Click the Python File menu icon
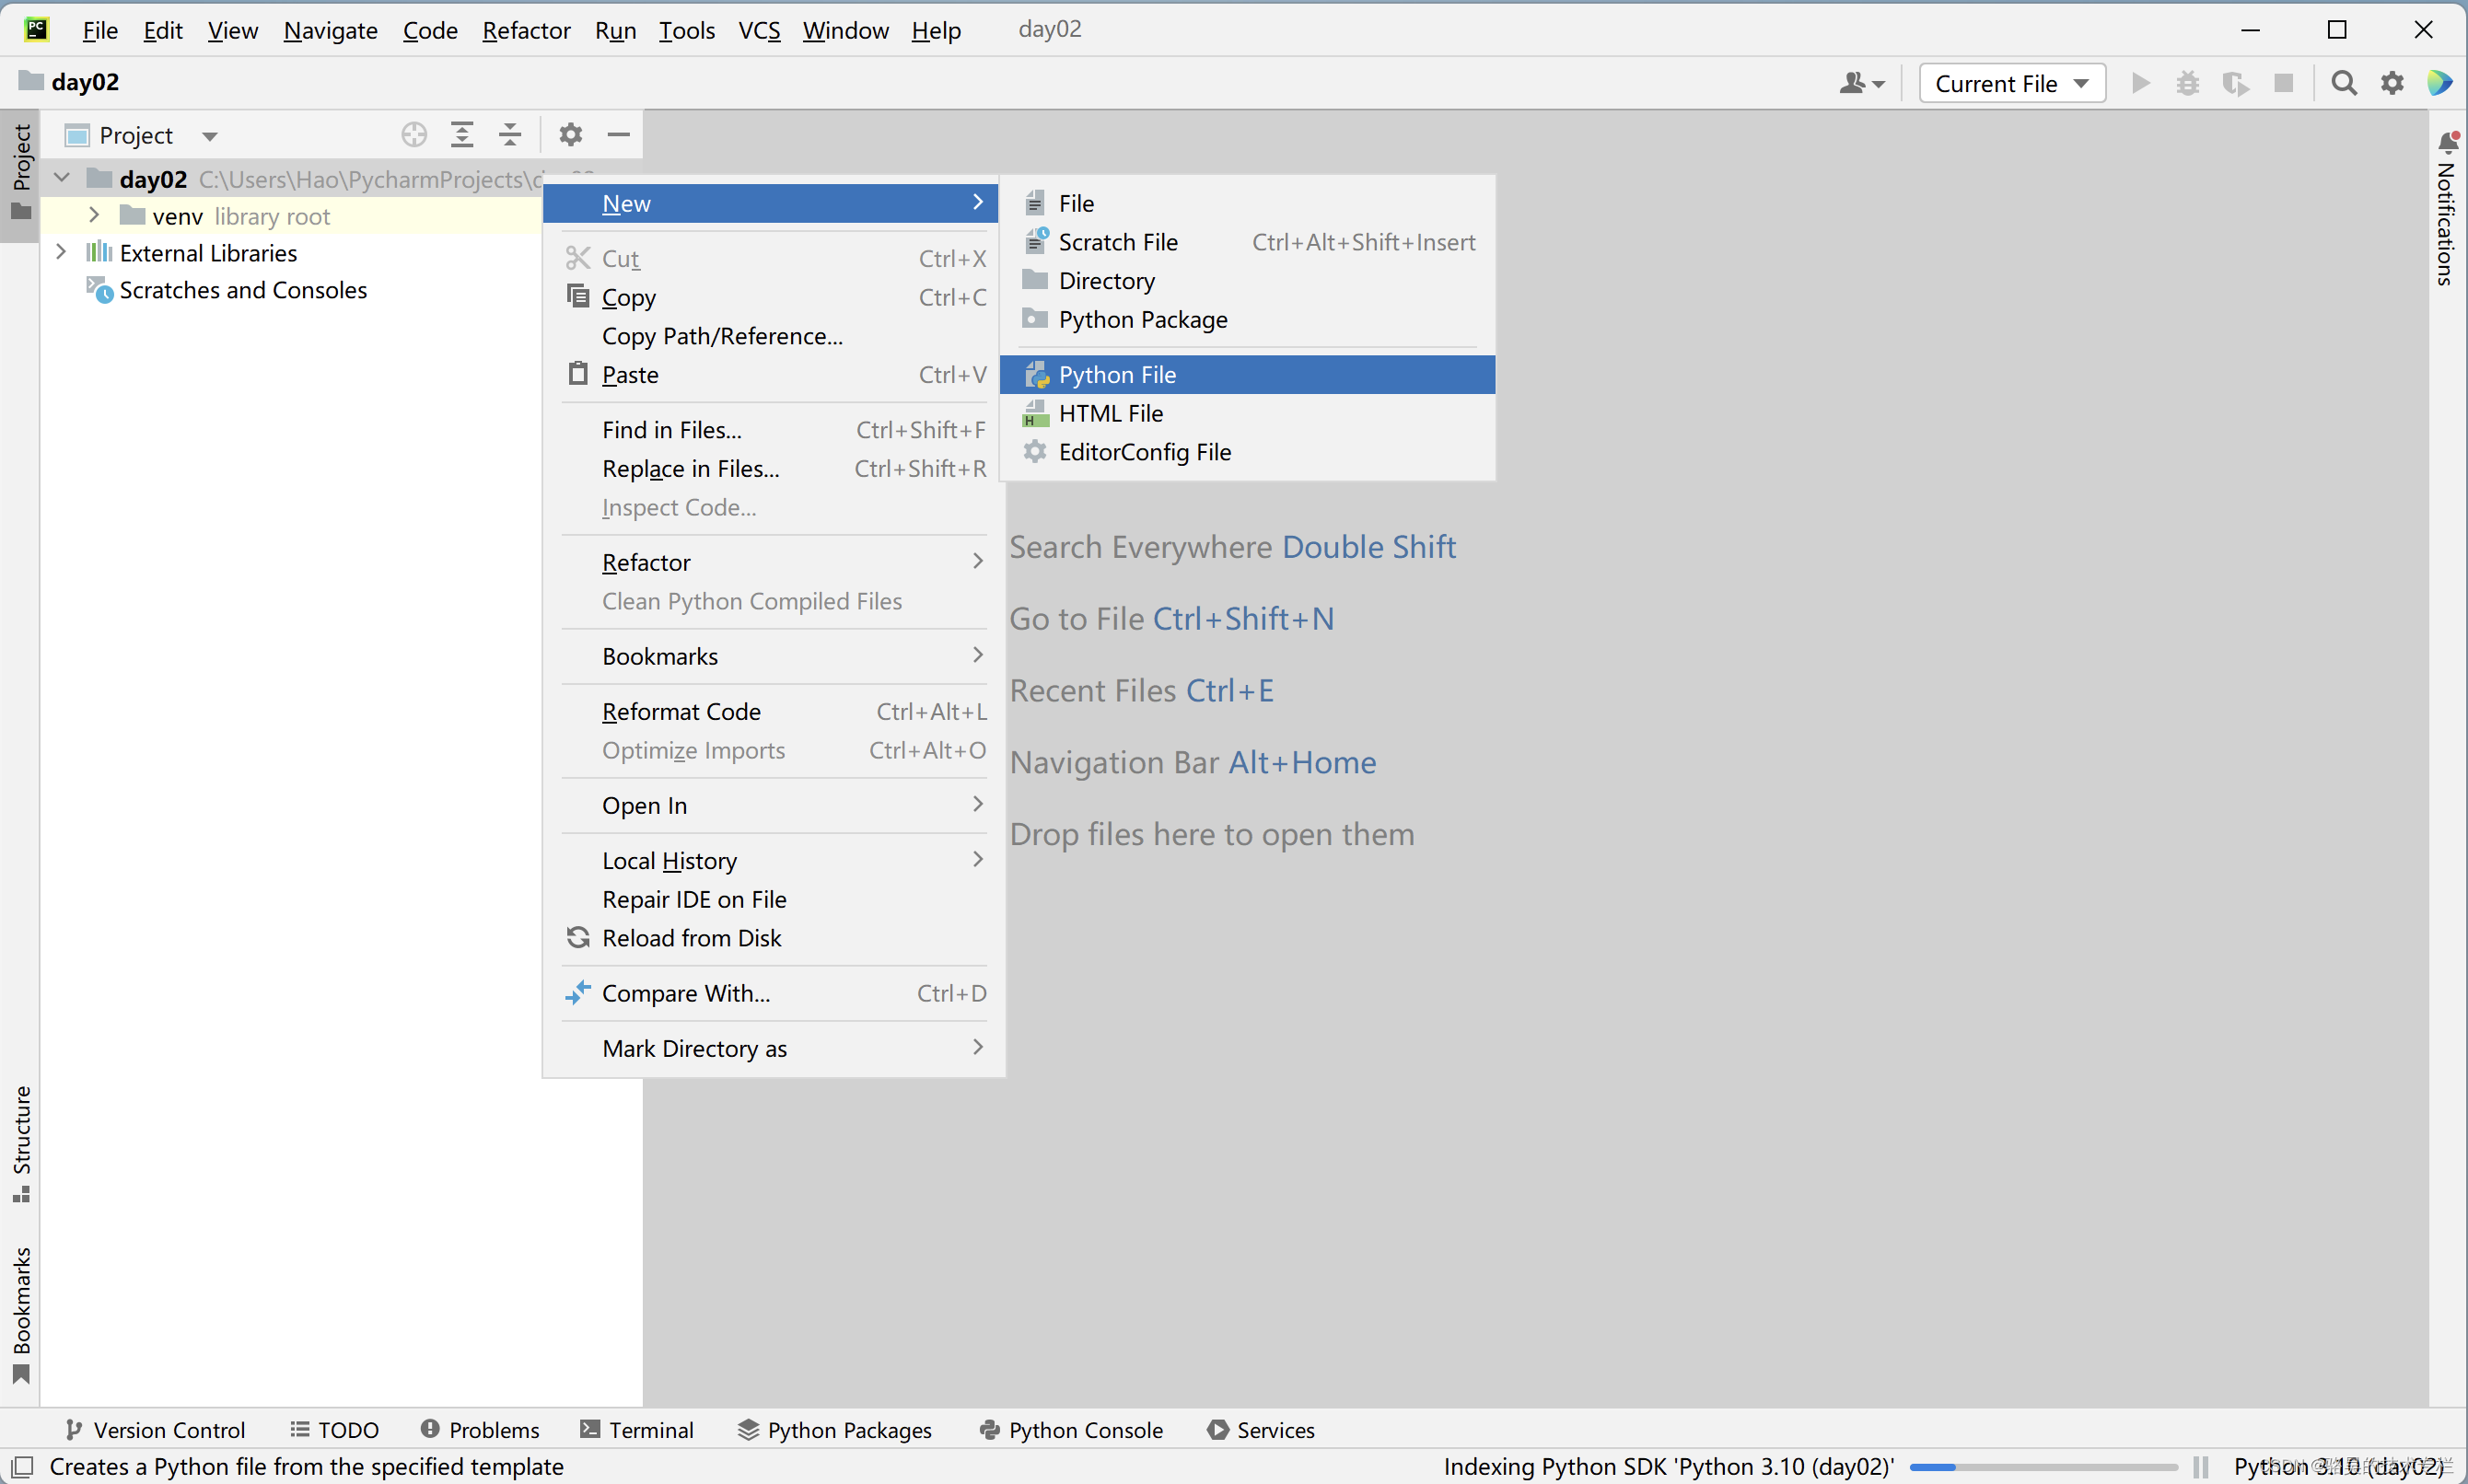Screen dimensions: 2468x1484 1037,374
